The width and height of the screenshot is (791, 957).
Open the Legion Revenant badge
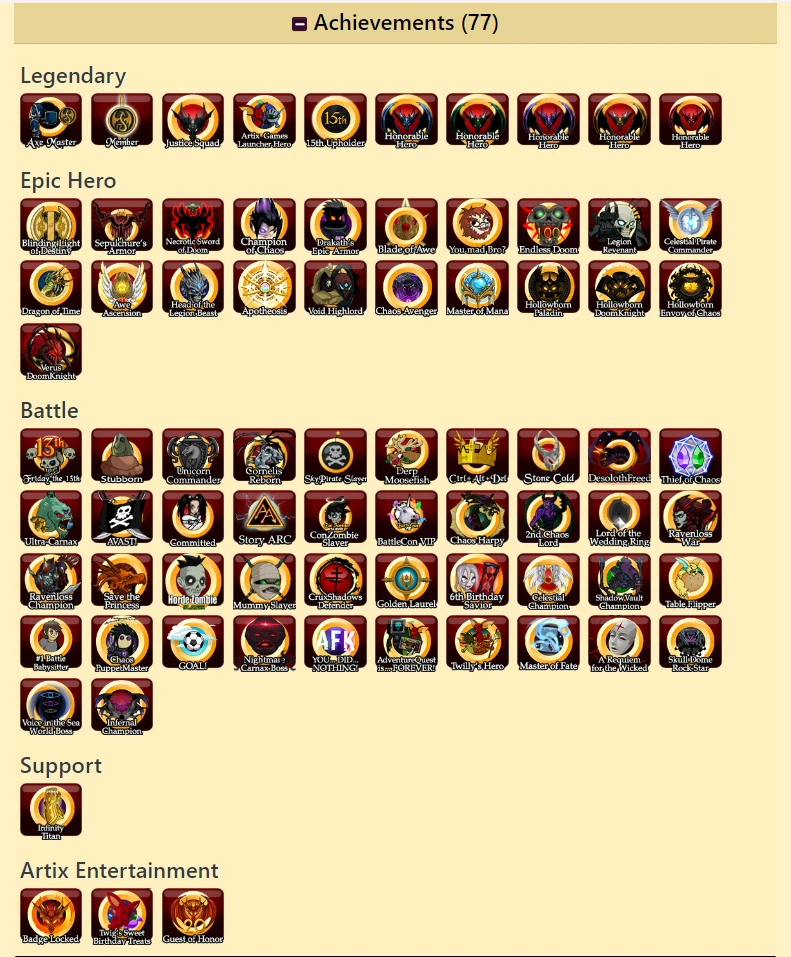click(619, 226)
